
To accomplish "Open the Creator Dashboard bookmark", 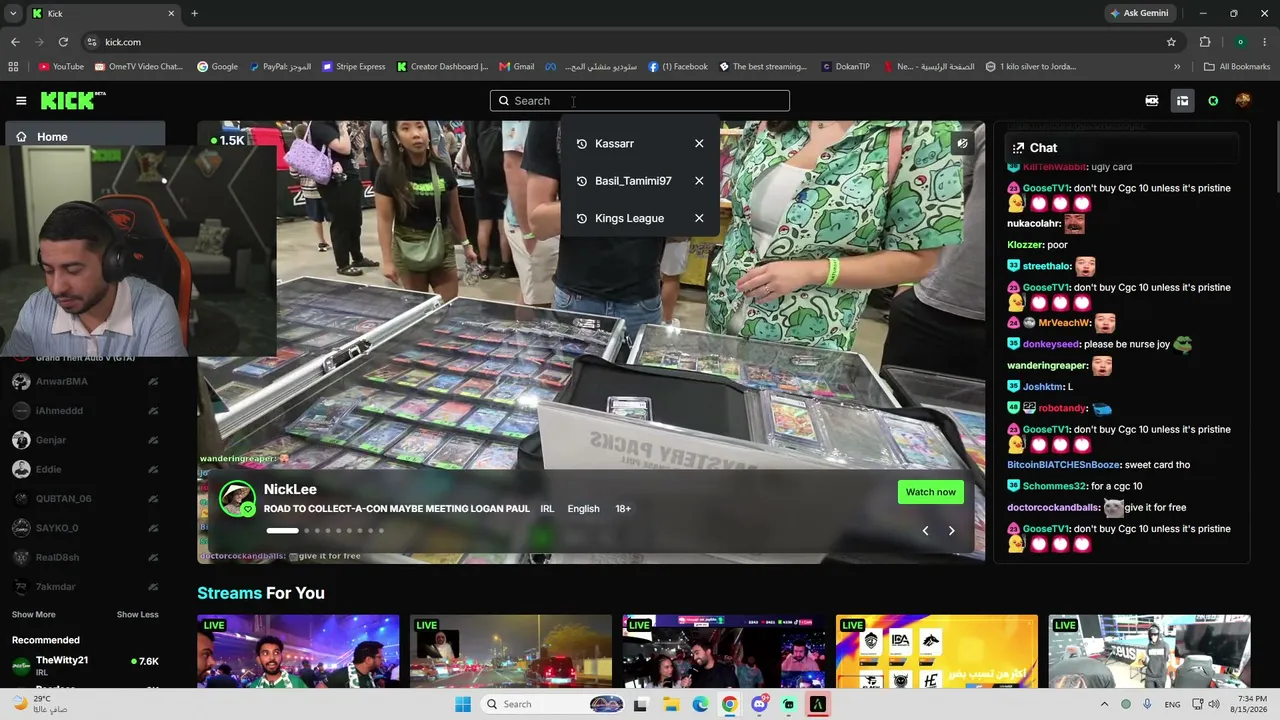I will click(443, 67).
